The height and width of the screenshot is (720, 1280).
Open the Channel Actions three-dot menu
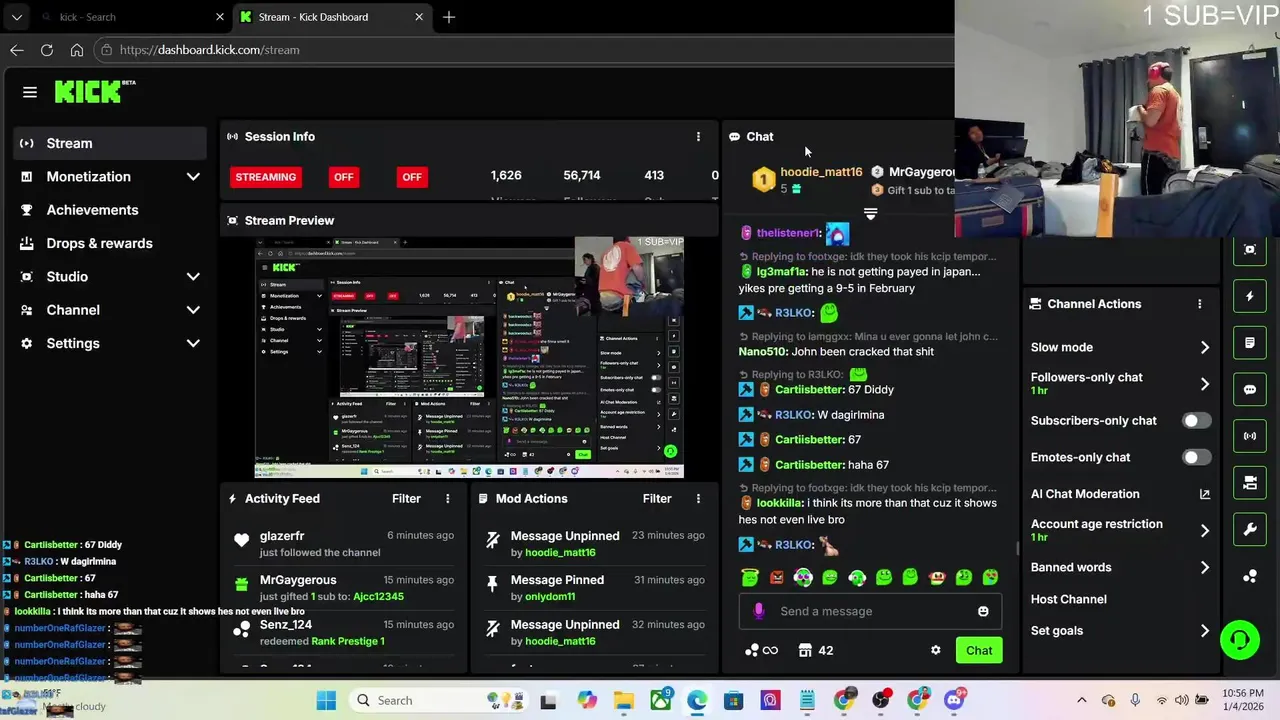tap(1200, 304)
